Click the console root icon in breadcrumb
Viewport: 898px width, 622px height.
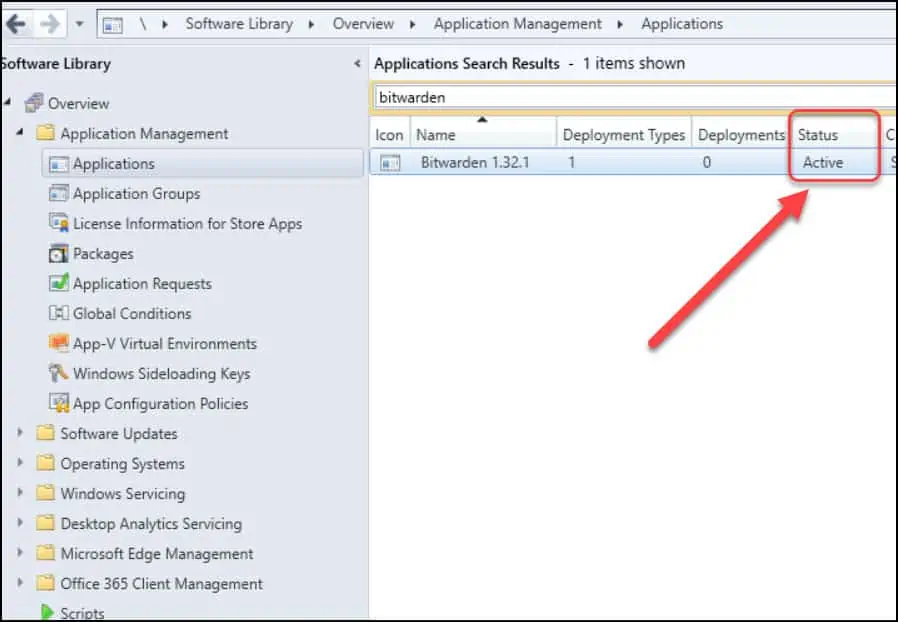tap(113, 25)
